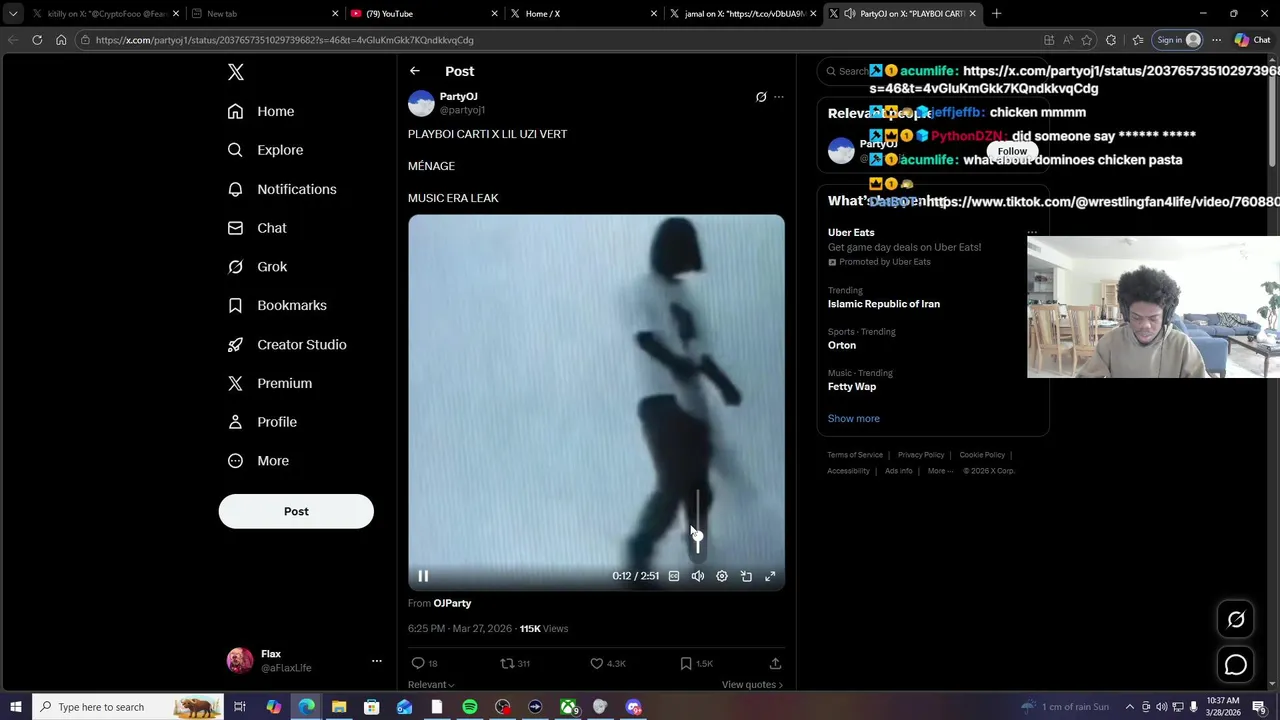The image size is (1280, 720).
Task: Open the Windows notification center
Action: point(1259,707)
